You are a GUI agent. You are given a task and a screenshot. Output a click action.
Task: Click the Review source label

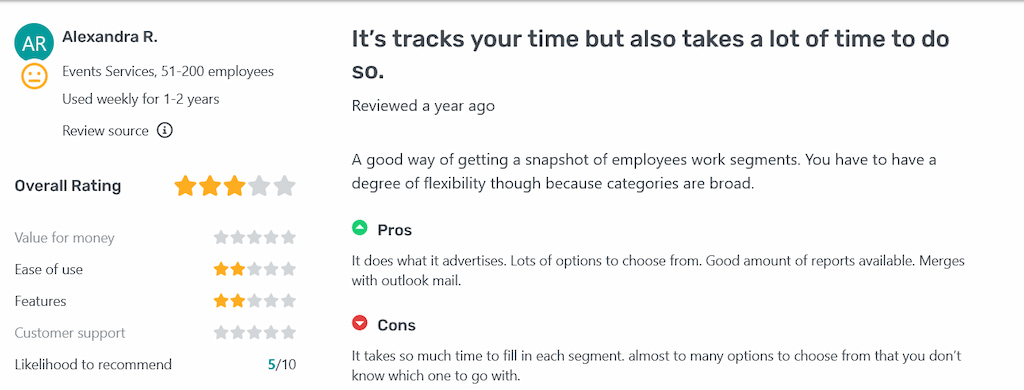click(105, 131)
